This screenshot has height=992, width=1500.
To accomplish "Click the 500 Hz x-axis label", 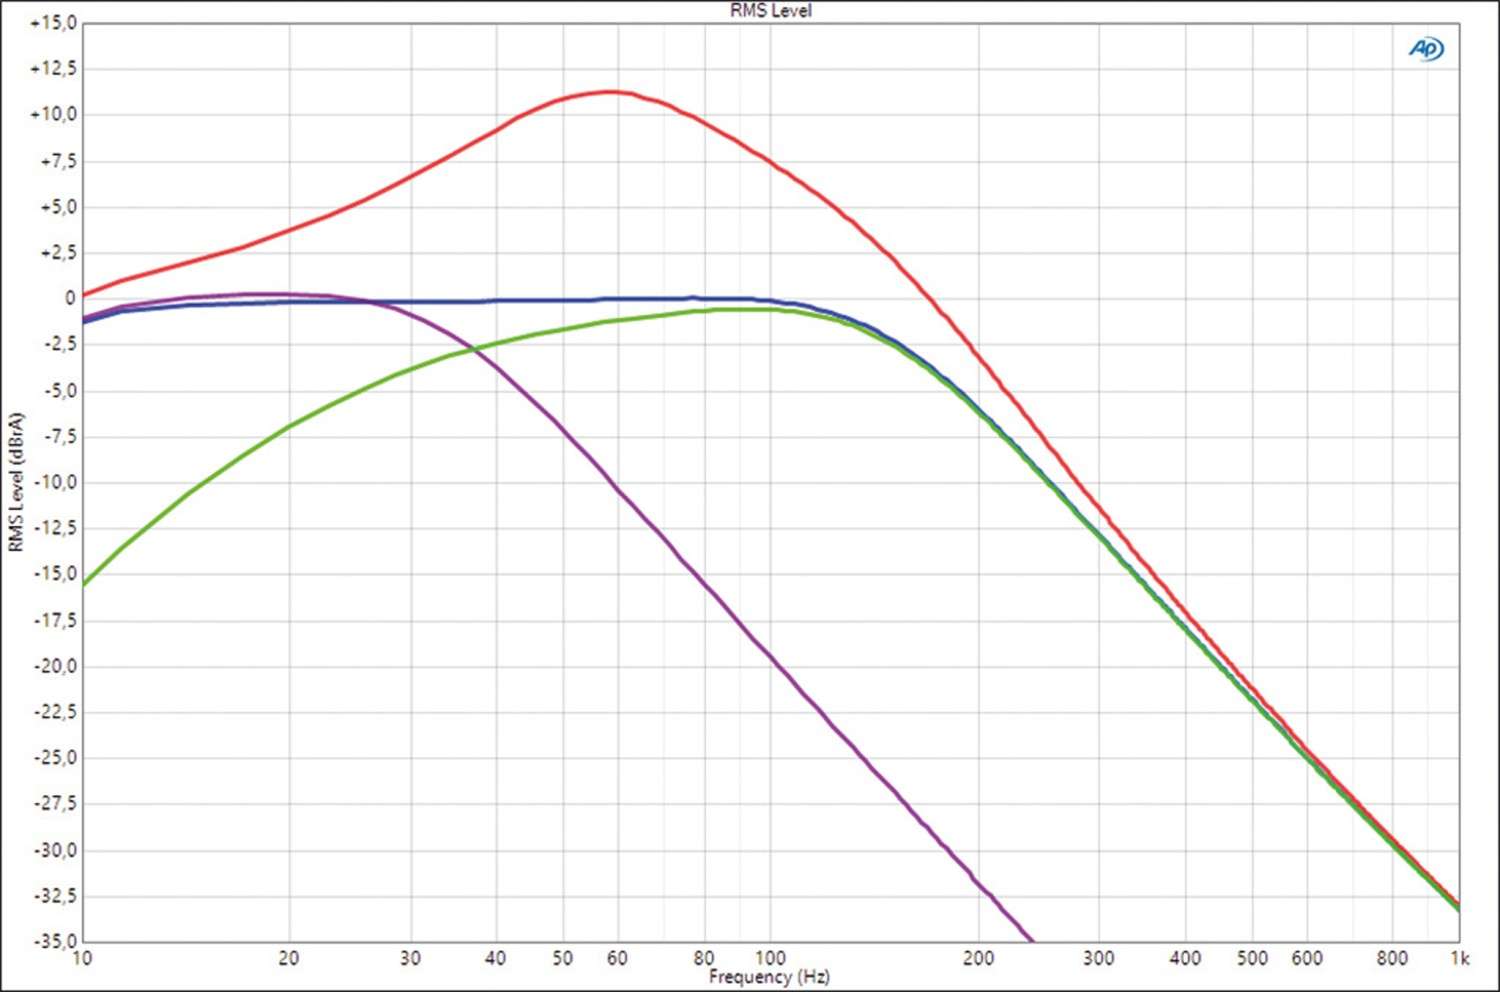I will pos(1252,958).
